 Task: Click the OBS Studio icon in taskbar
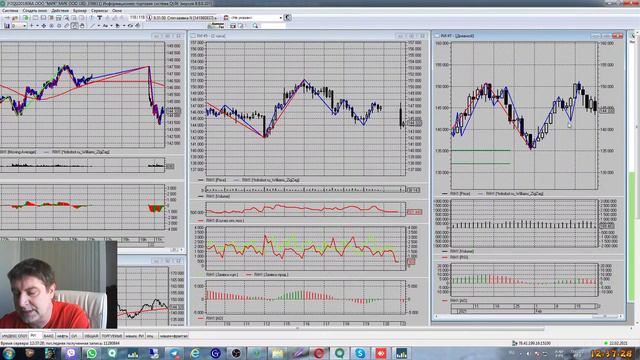coord(236,353)
